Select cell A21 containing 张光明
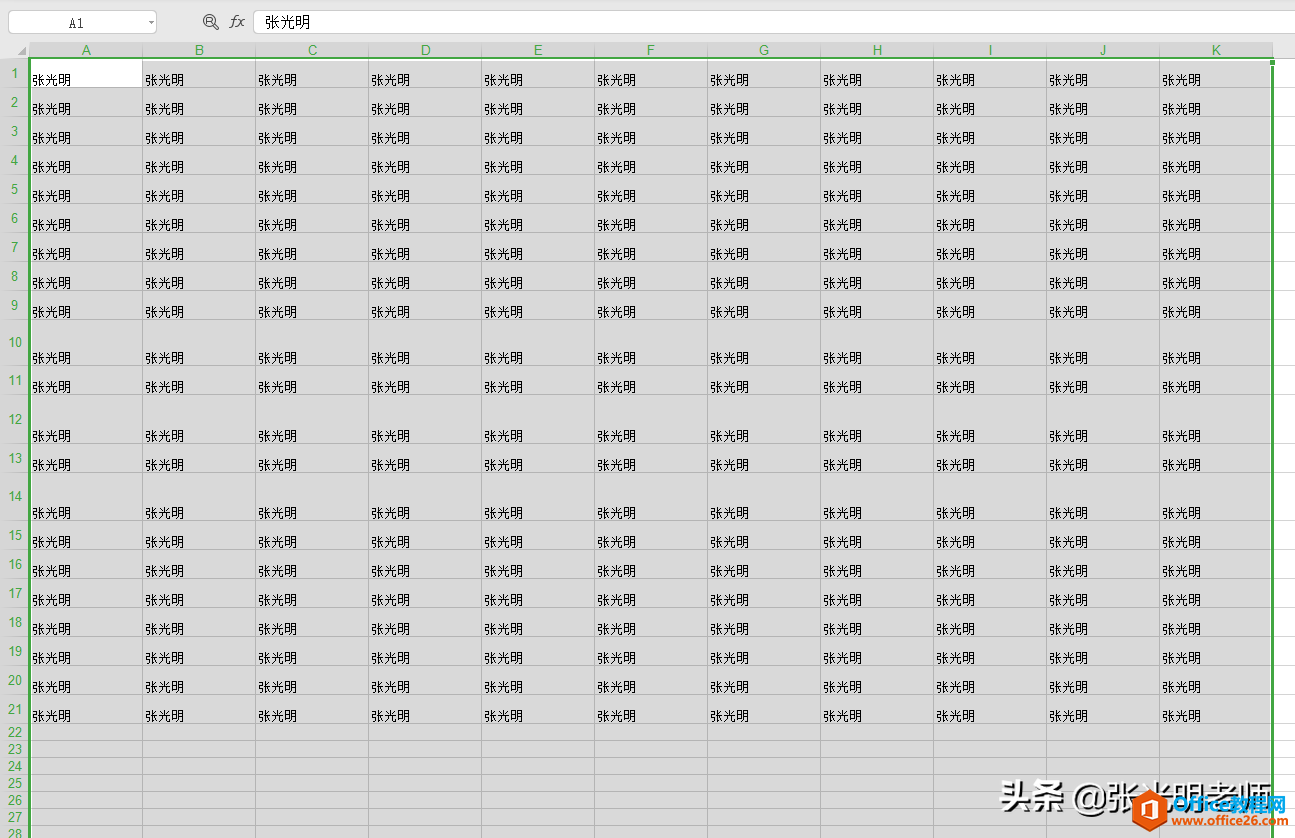Image resolution: width=1295 pixels, height=838 pixels. tap(86, 709)
